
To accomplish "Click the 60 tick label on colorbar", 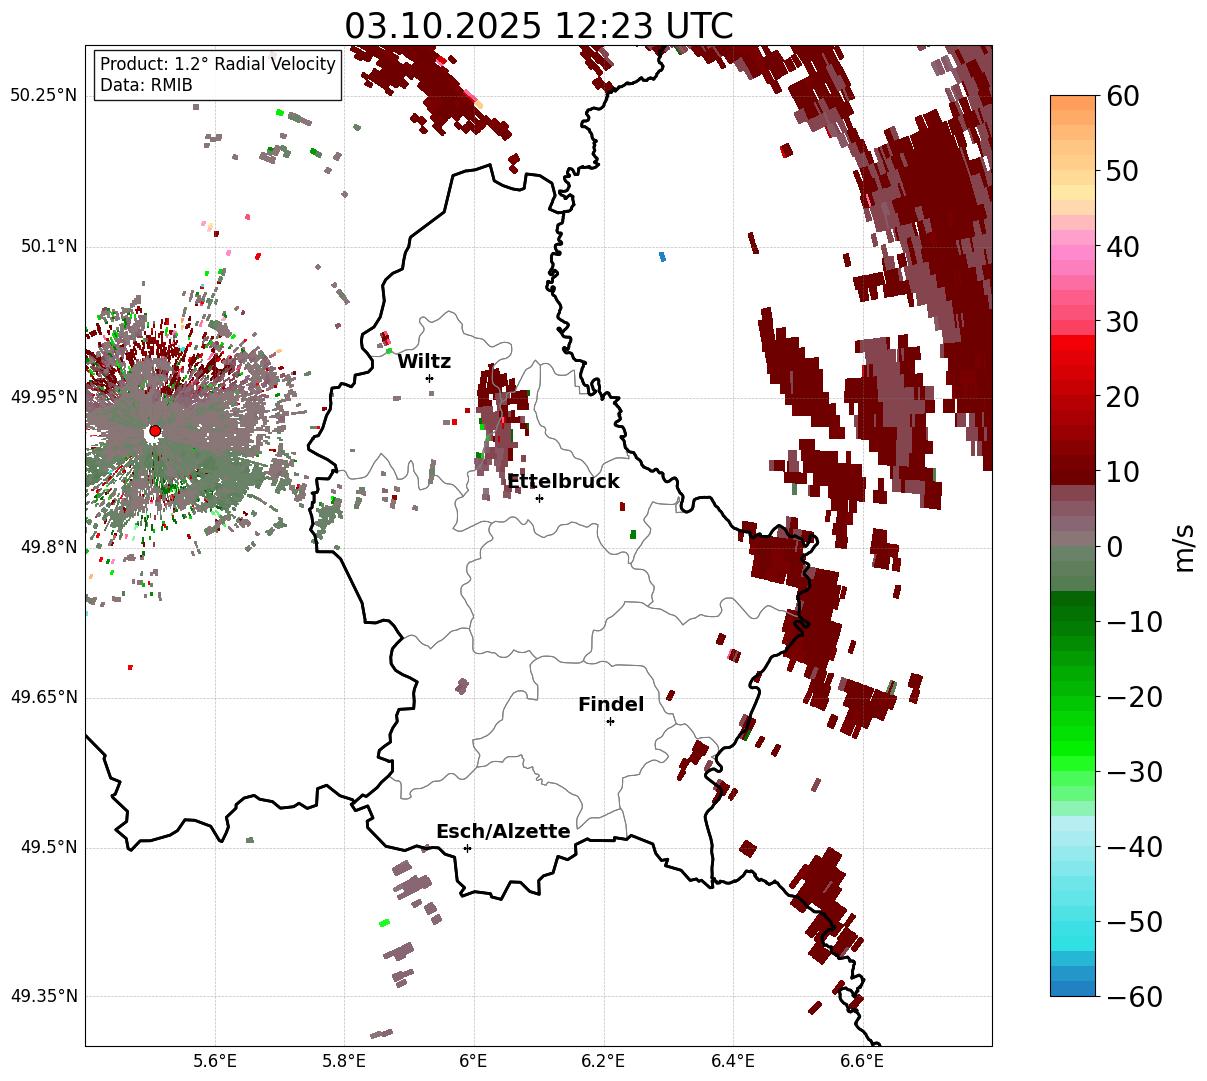I will (1125, 96).
